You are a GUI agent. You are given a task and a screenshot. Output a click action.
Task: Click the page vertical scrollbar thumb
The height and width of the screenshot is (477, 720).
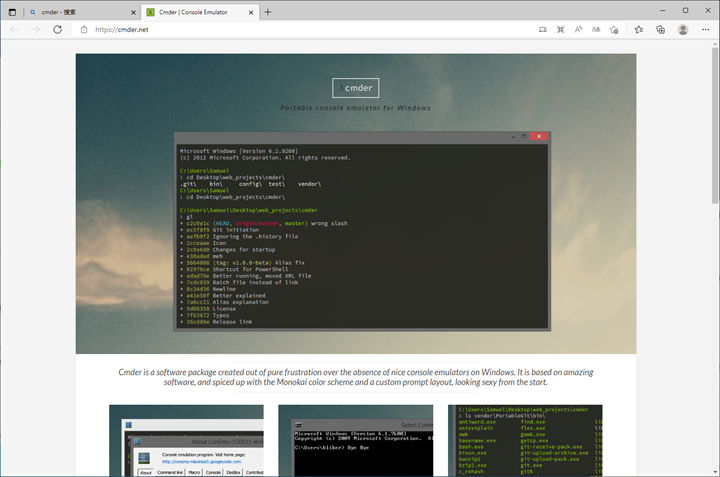click(715, 124)
